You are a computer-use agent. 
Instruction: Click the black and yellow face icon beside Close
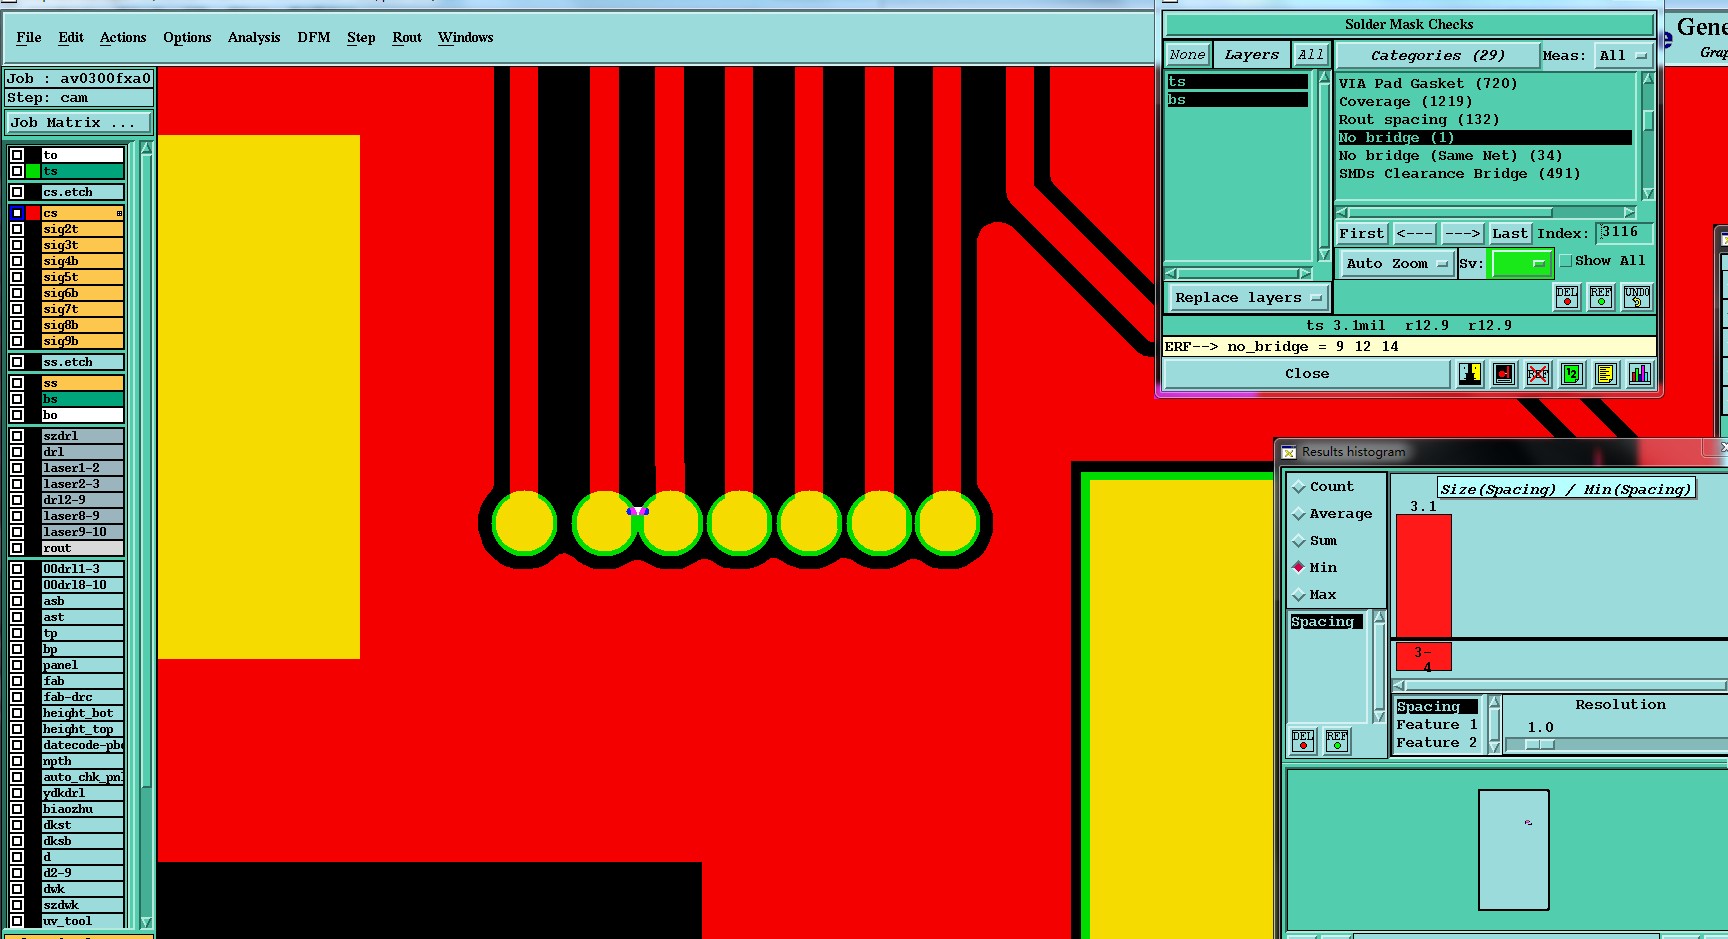point(1470,374)
